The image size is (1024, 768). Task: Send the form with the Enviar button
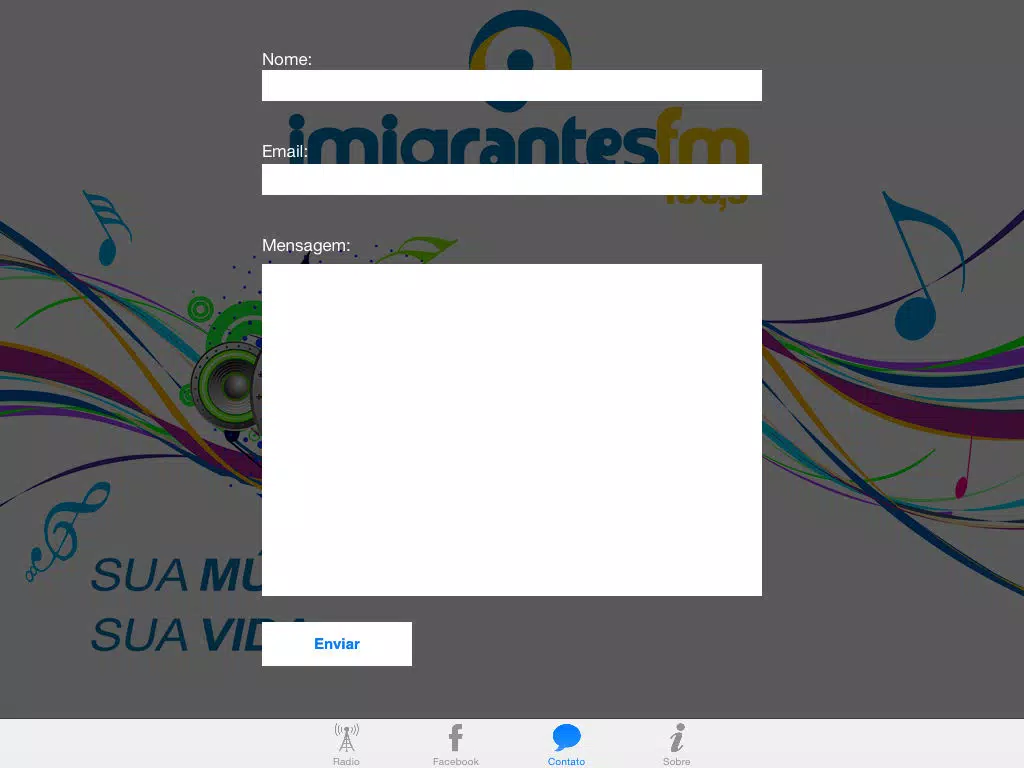[x=337, y=644]
